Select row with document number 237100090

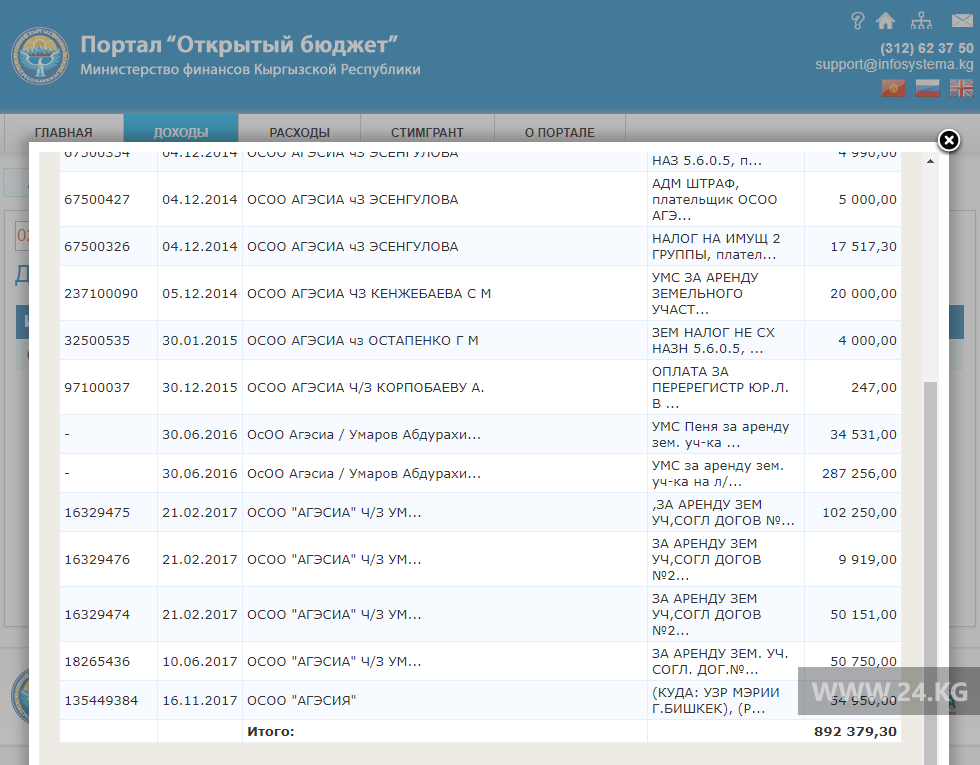[x=102, y=293]
